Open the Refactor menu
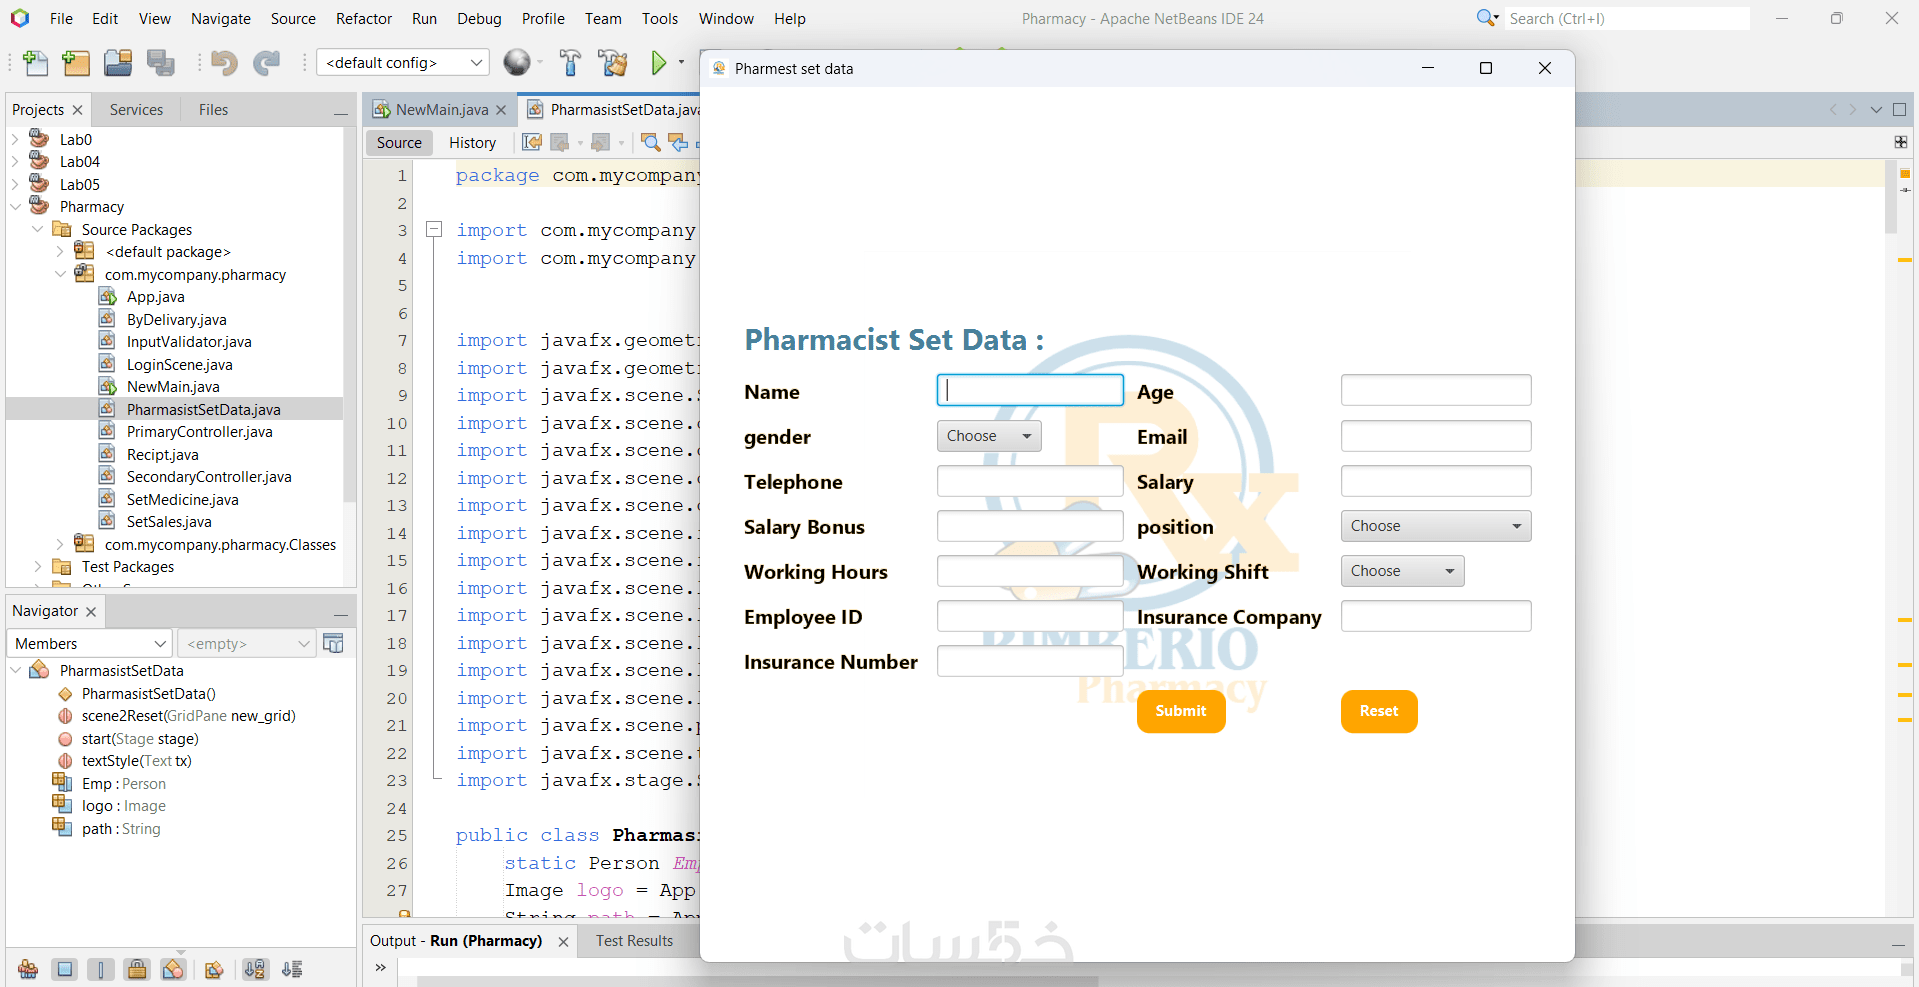Screen dimensions: 1919x987 pyautogui.click(x=364, y=18)
